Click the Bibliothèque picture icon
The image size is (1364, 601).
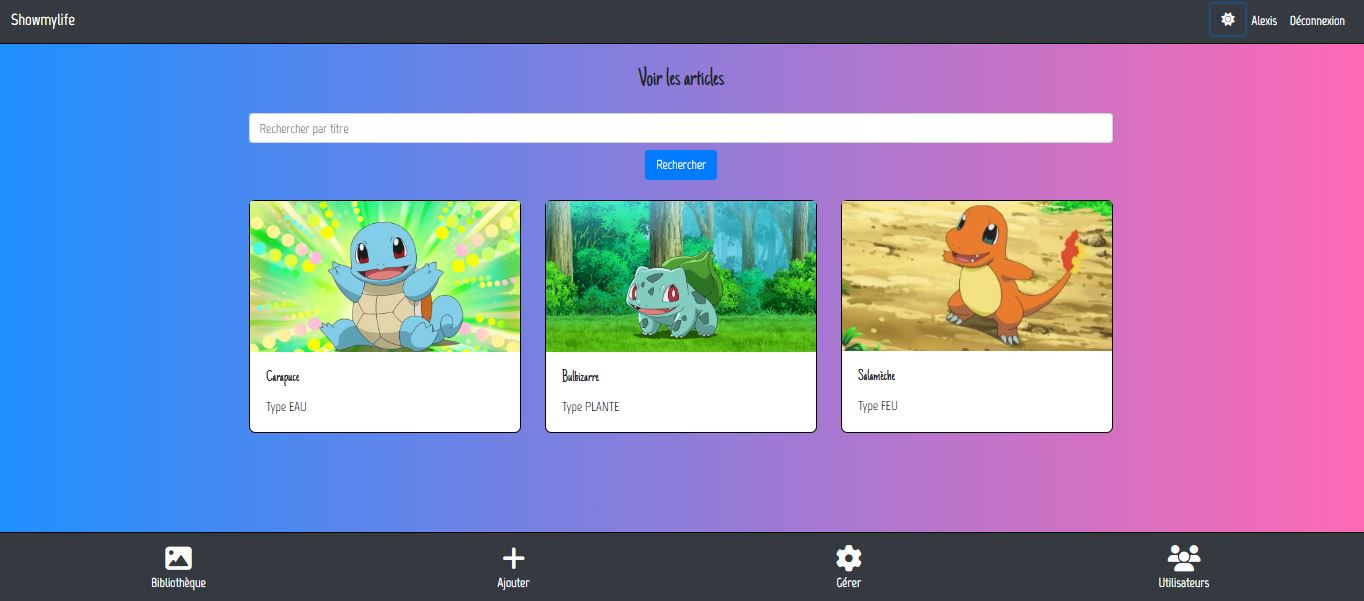178,558
